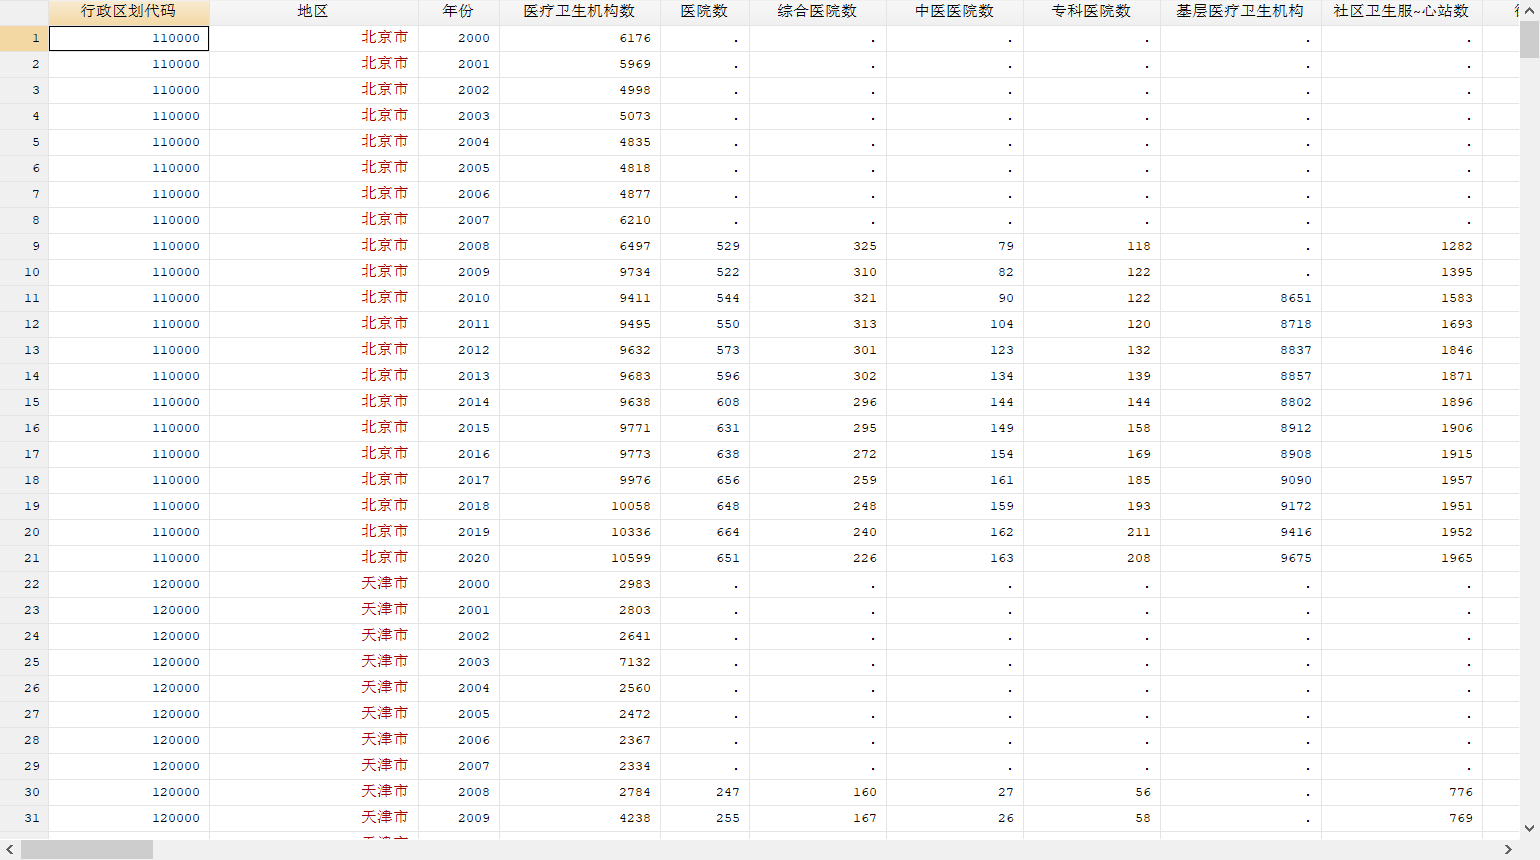Click the horizontal scrollbar right arrow
1540x860 pixels.
[x=1508, y=850]
